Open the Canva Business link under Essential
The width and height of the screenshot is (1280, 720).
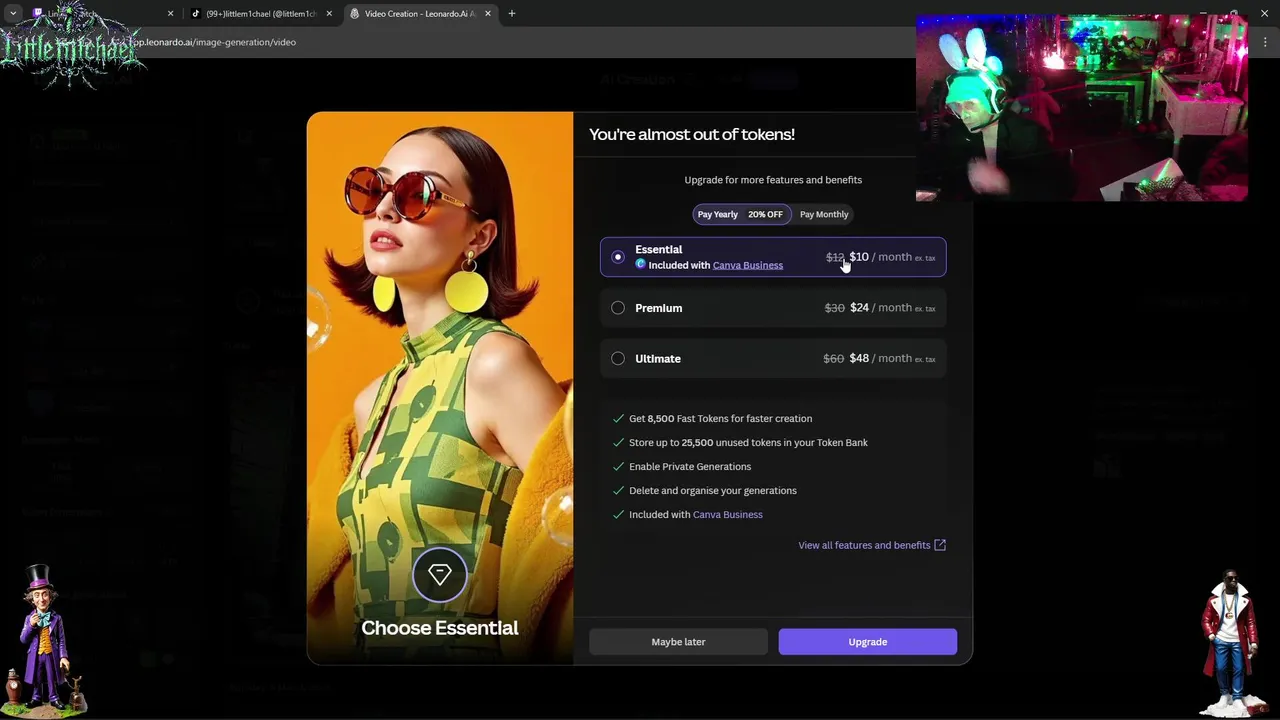tap(748, 265)
